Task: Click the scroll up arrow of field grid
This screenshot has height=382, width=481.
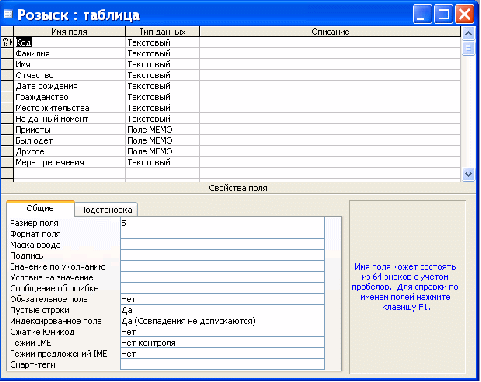Action: coord(468,33)
